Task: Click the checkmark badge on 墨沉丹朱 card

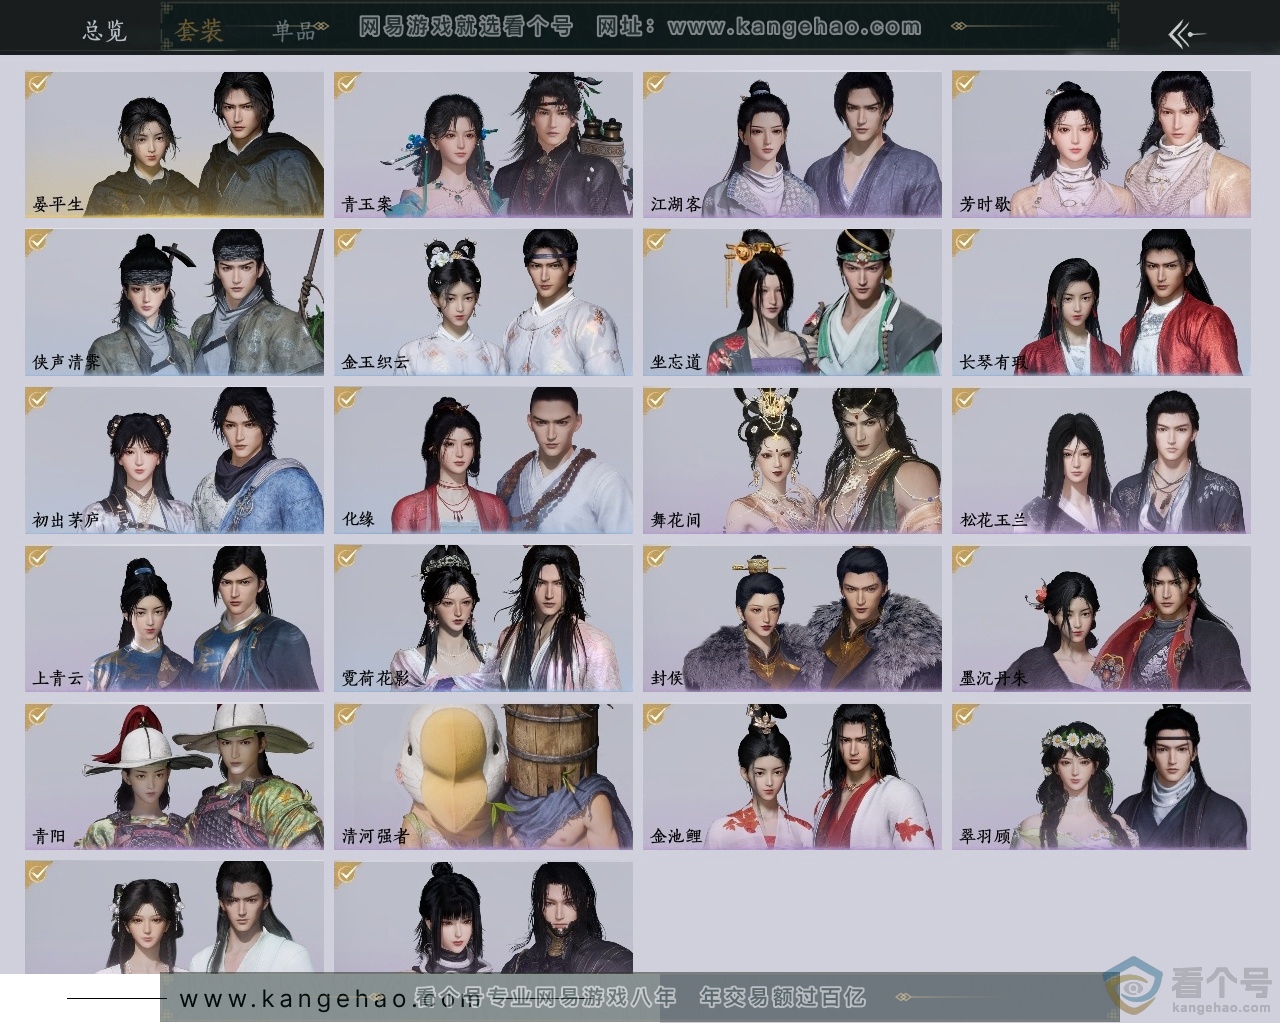Action: pos(966,557)
